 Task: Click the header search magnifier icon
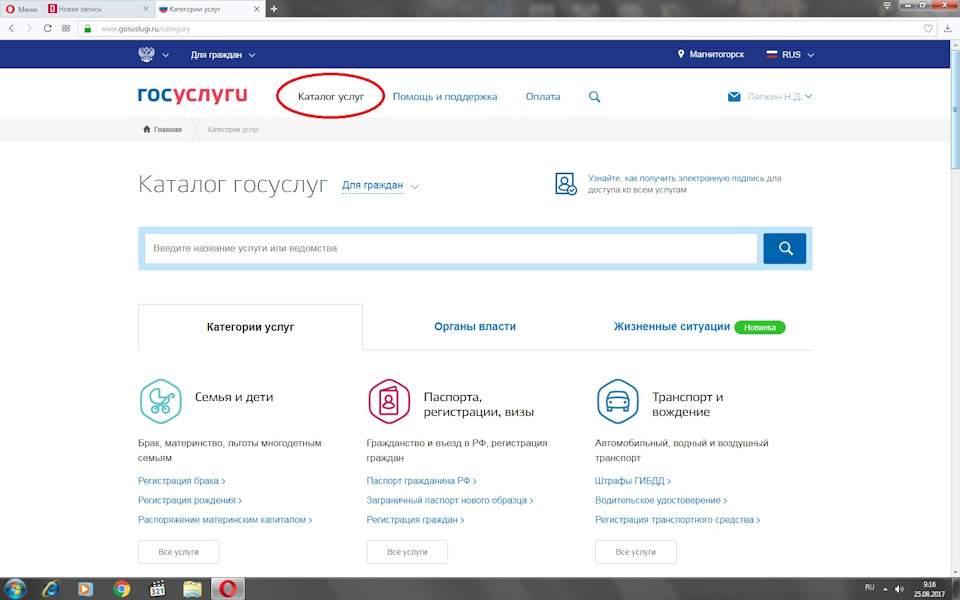[594, 97]
